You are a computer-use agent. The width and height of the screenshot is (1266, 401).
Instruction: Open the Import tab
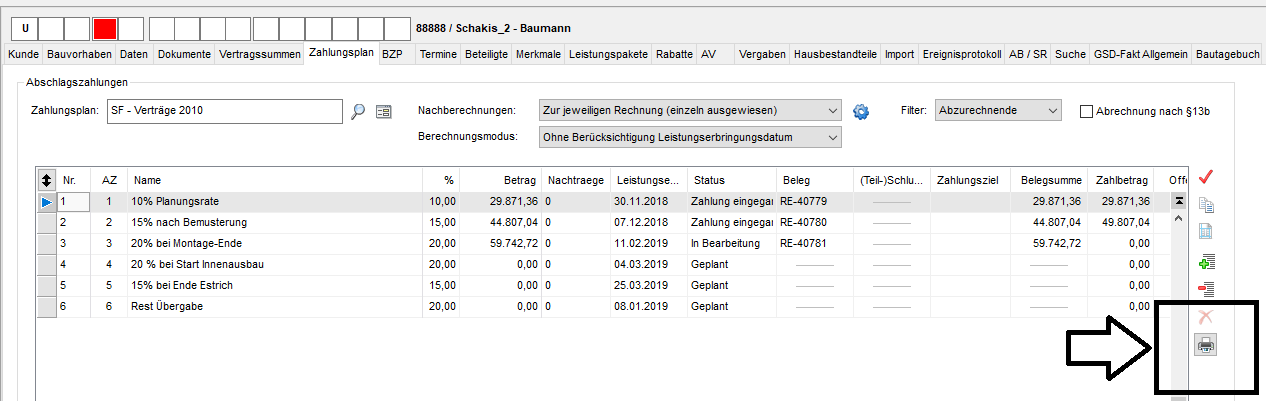[899, 54]
